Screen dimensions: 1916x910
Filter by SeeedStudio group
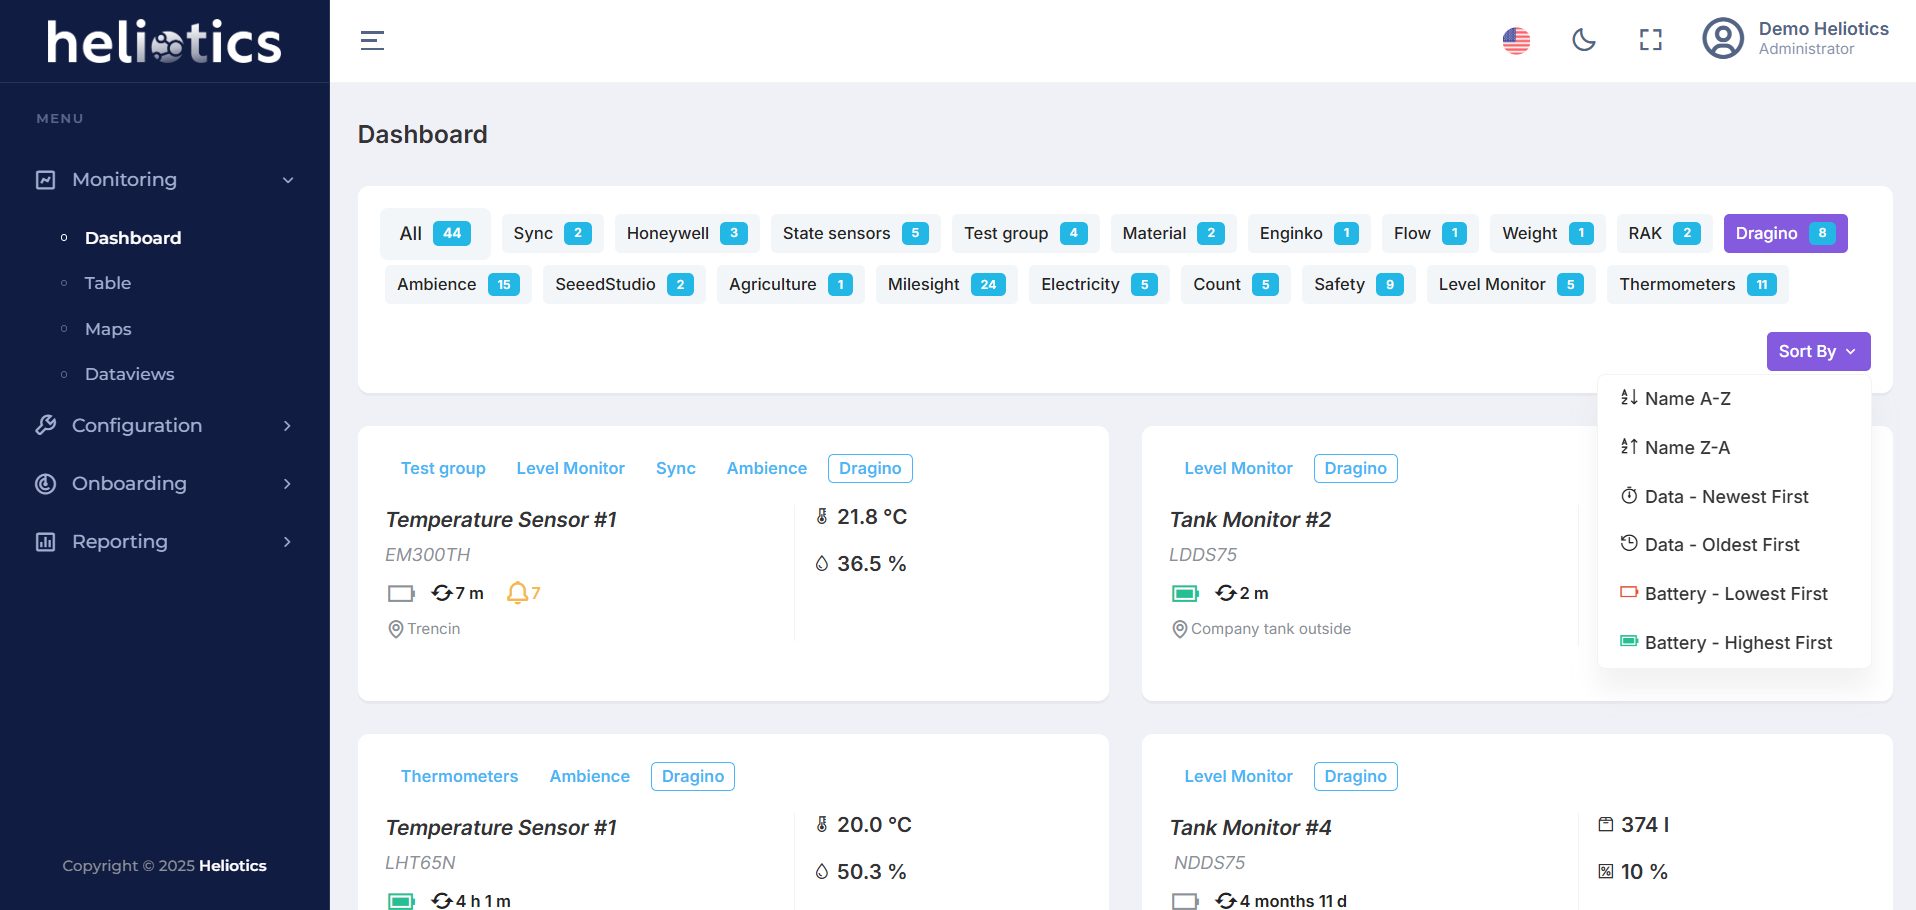[x=624, y=284]
